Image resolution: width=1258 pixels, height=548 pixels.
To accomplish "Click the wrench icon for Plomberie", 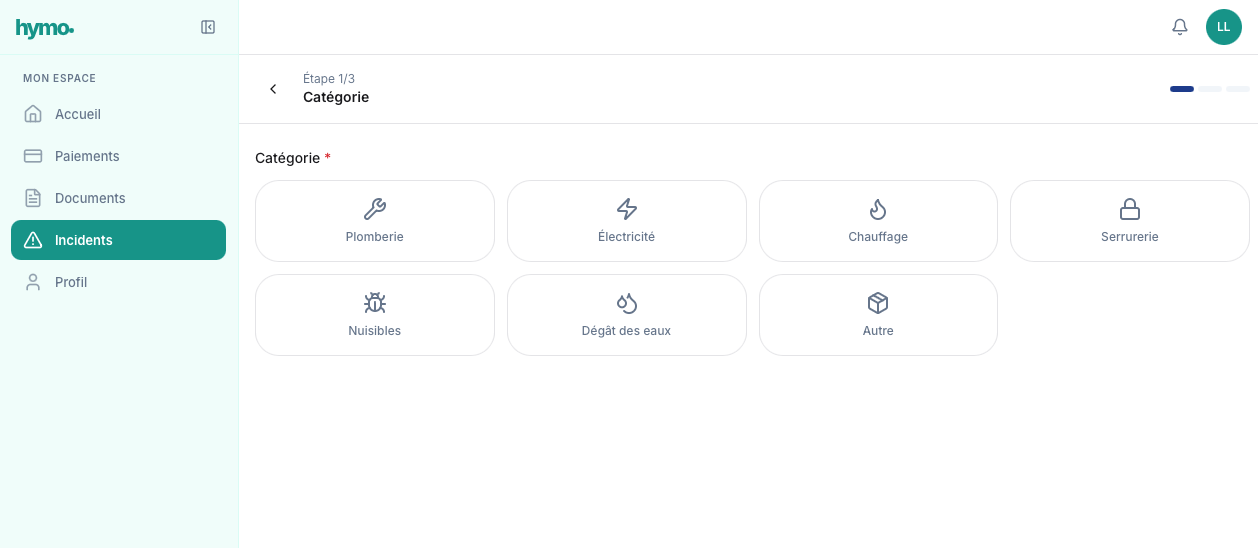I will click(374, 209).
